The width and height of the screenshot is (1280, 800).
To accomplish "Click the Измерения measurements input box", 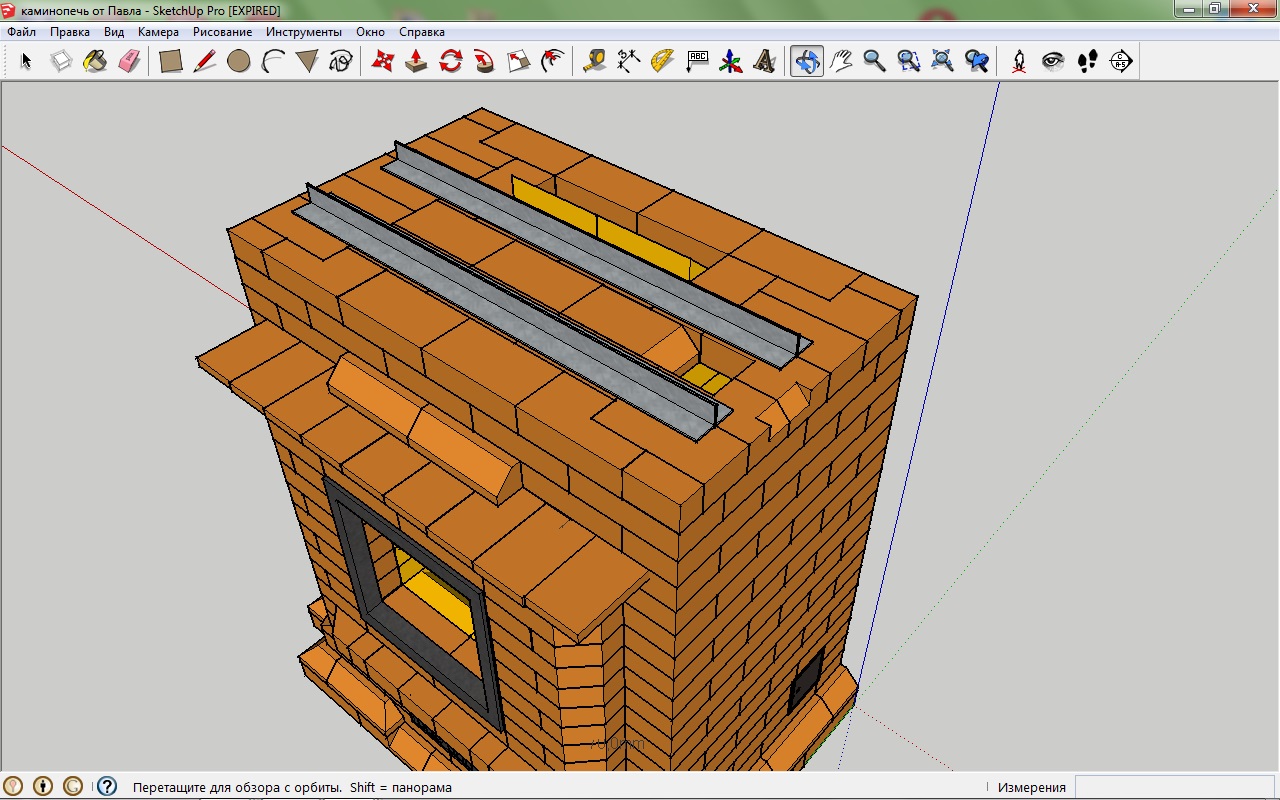I will tap(1175, 787).
